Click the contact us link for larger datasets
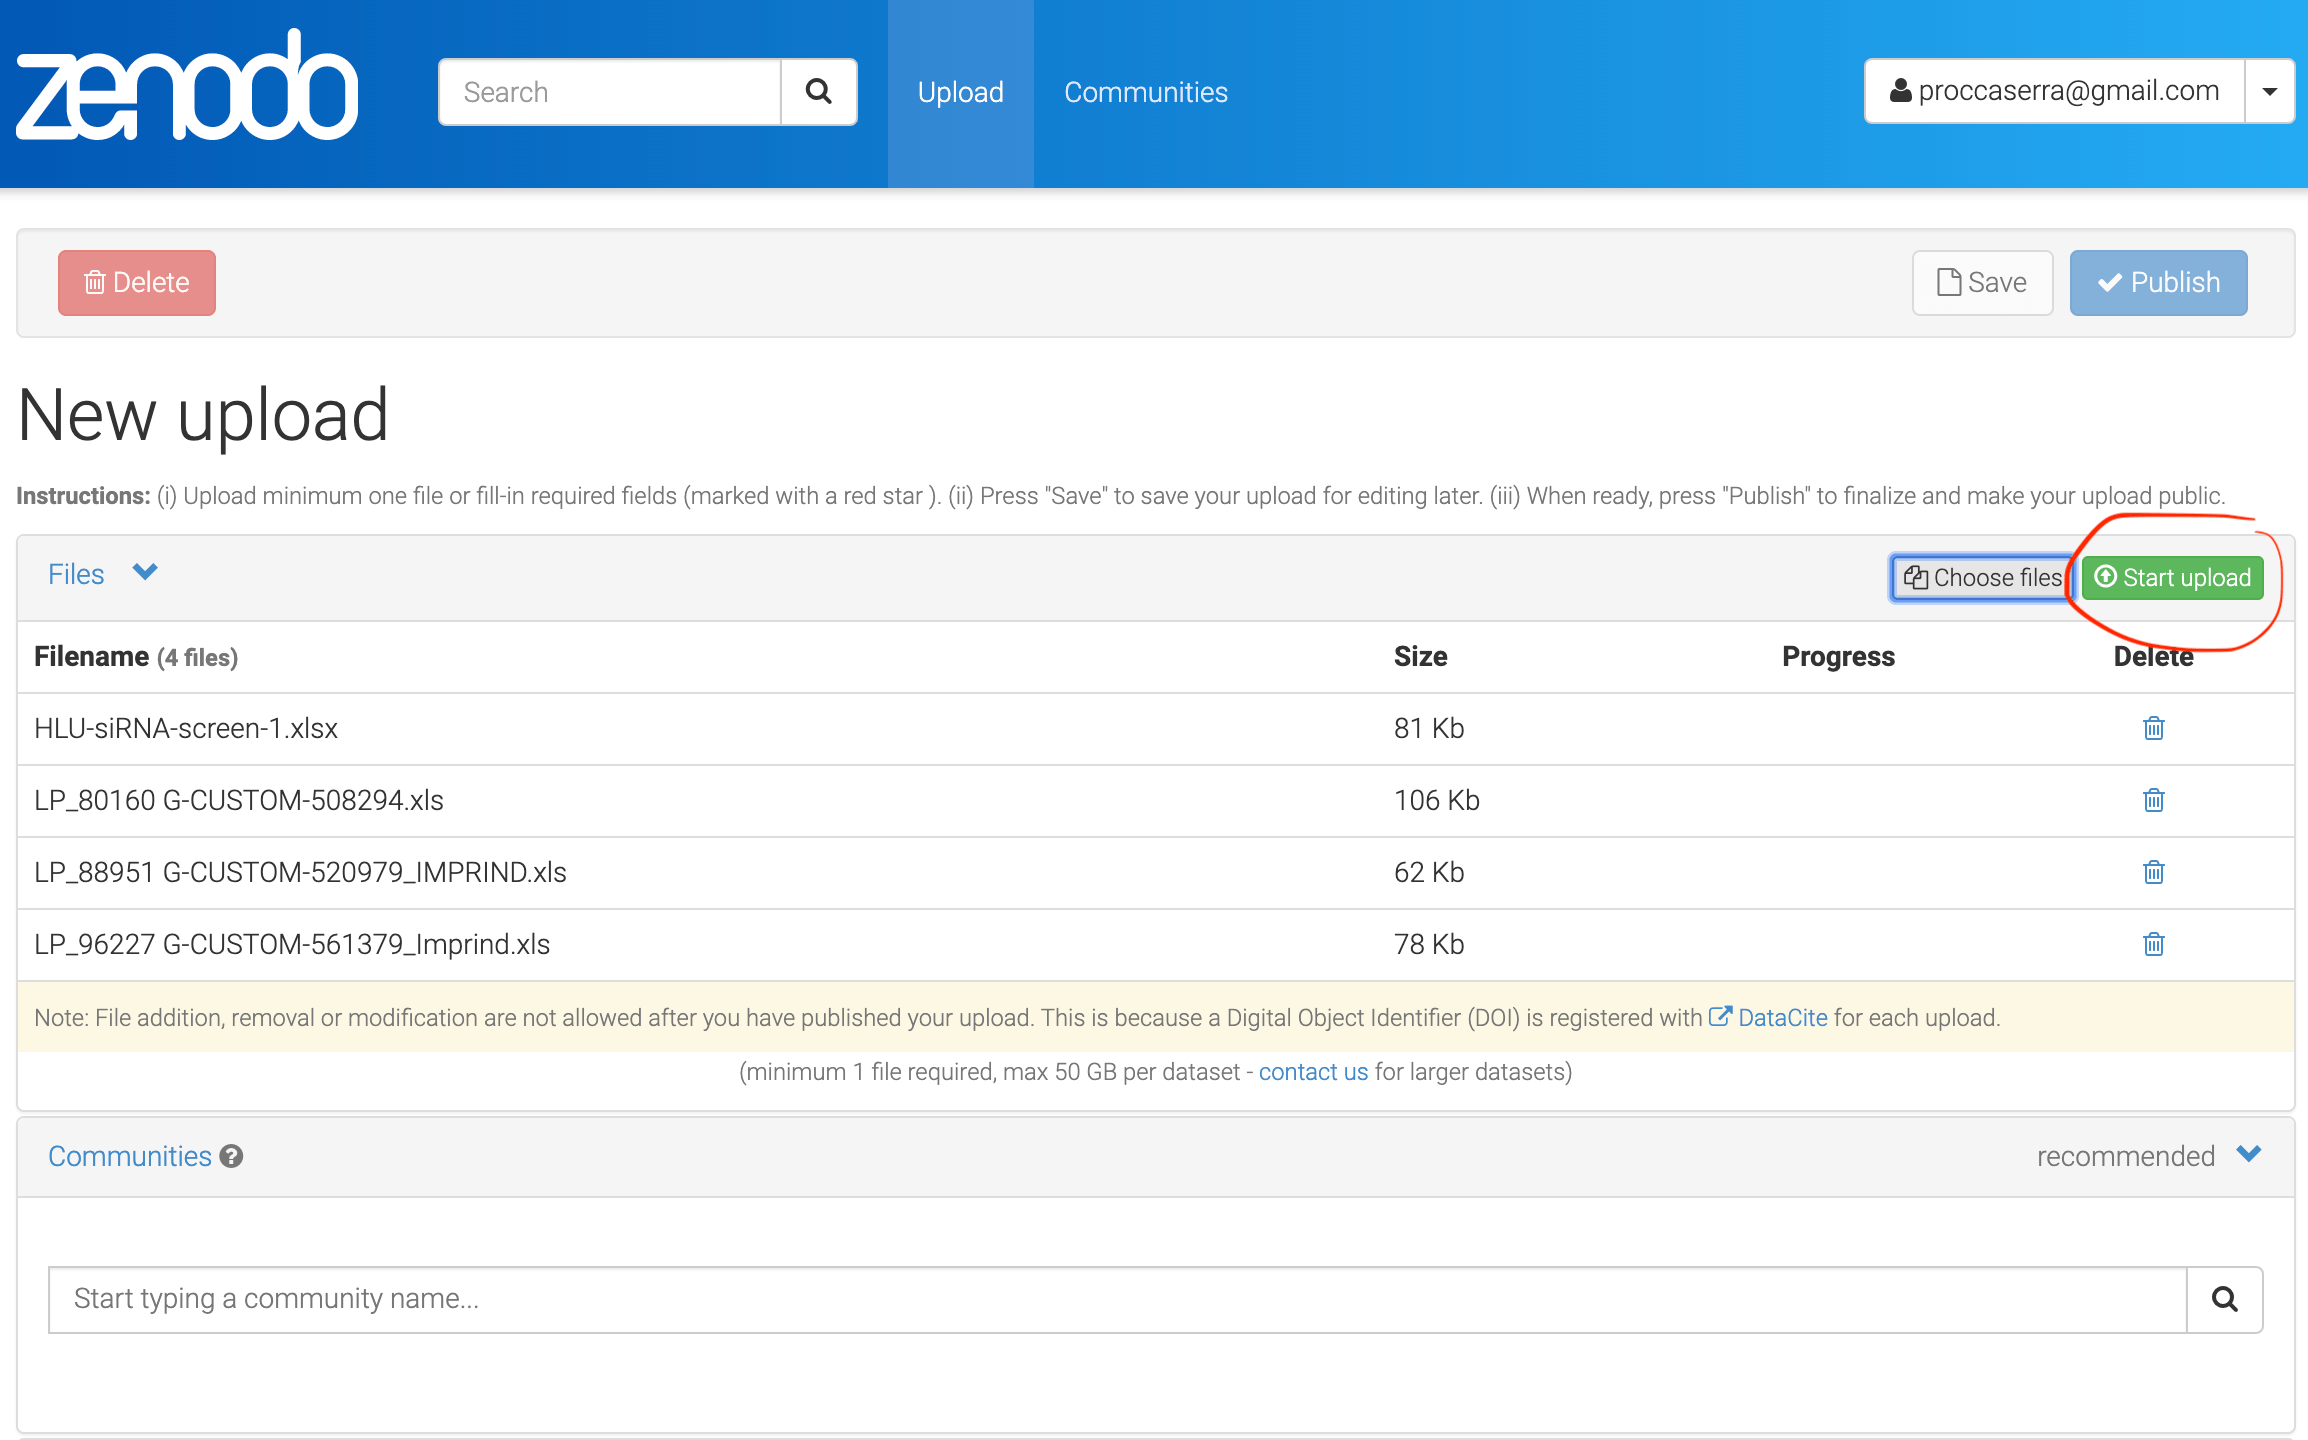2308x1440 pixels. pos(1313,1071)
